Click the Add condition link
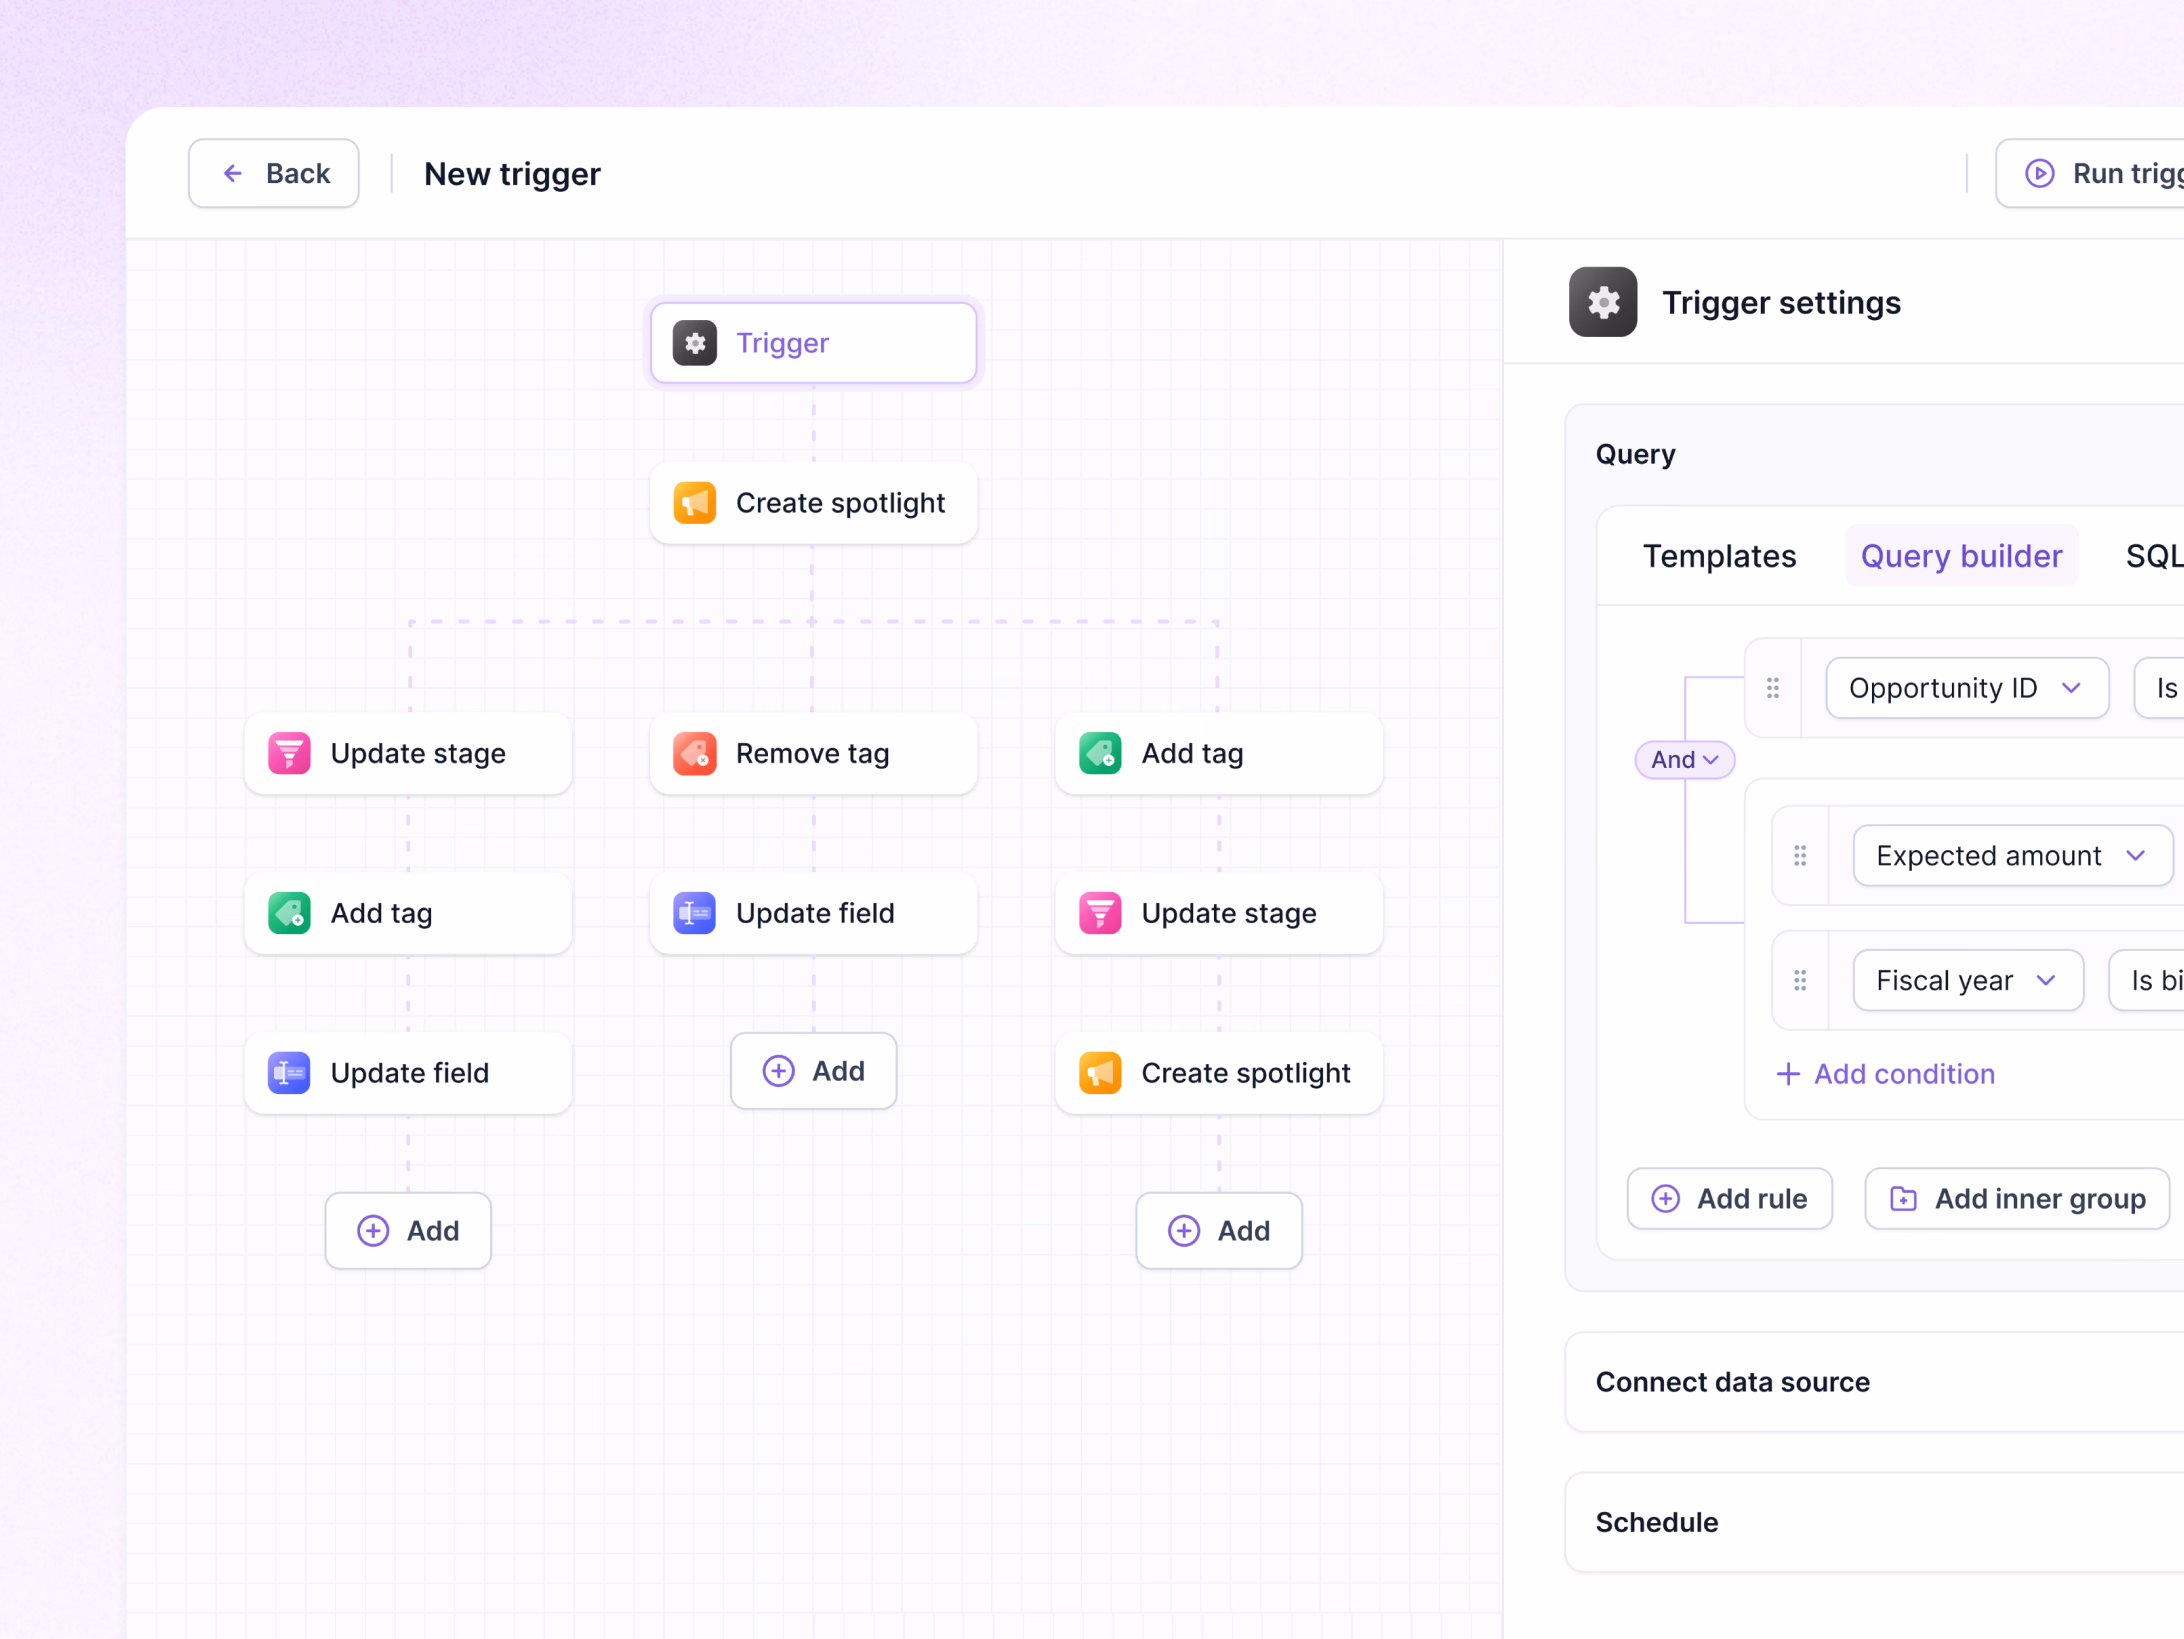The image size is (2184, 1639). (x=1886, y=1075)
